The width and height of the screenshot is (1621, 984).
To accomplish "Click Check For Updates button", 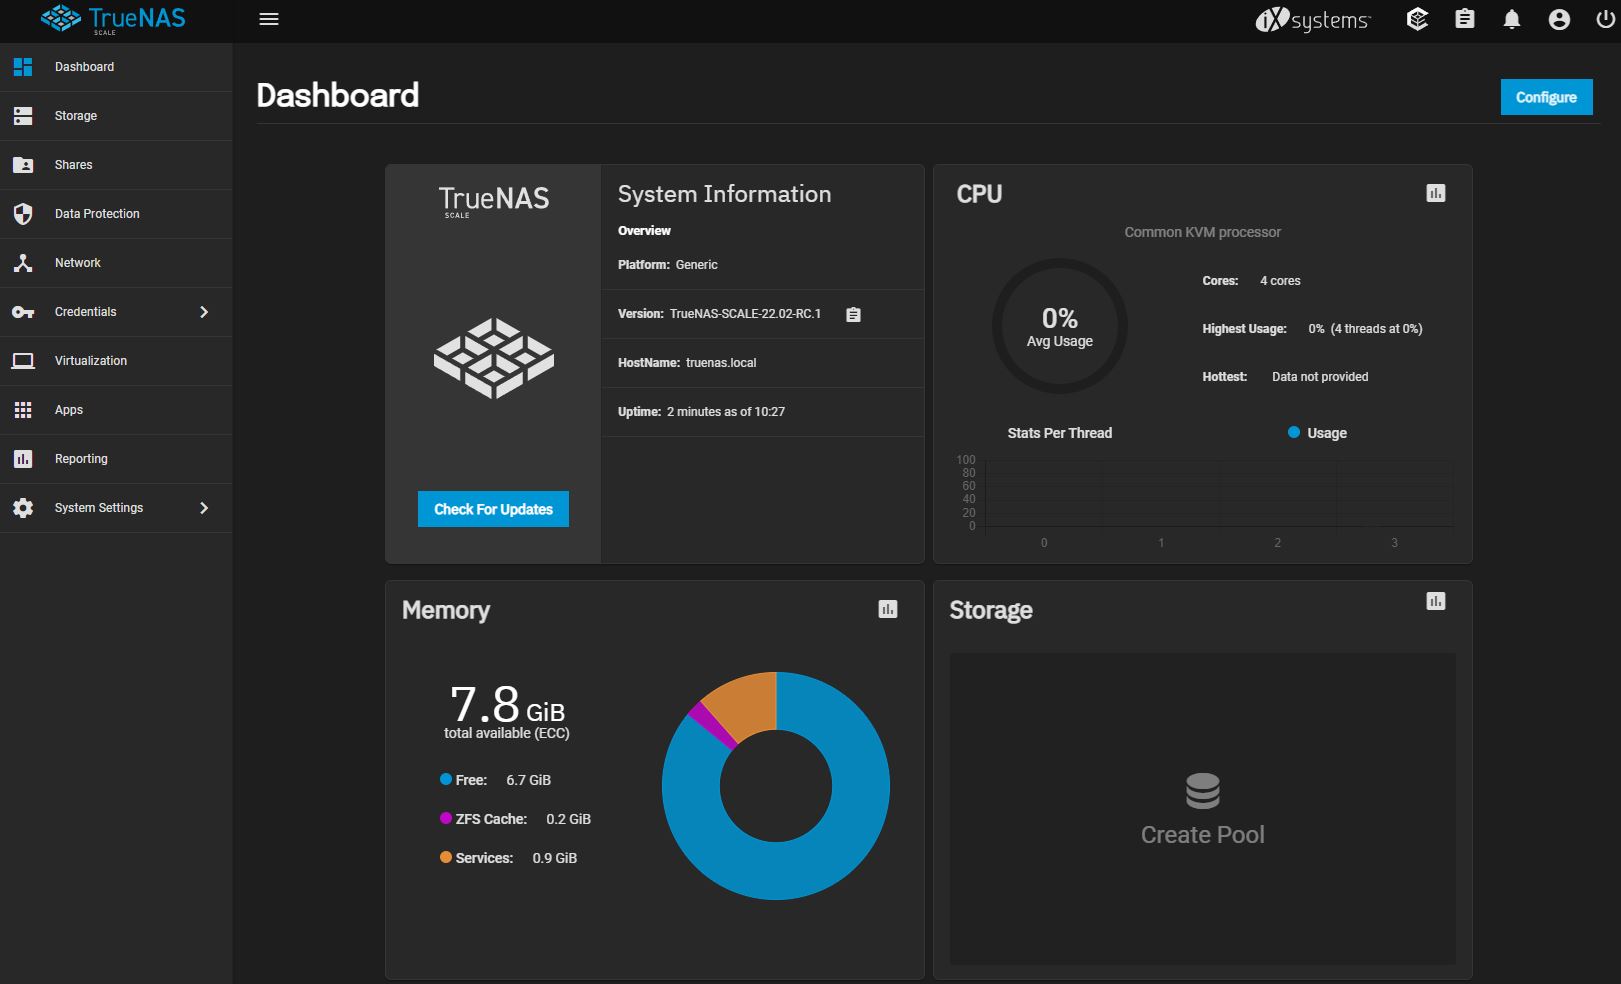I will coord(493,509).
